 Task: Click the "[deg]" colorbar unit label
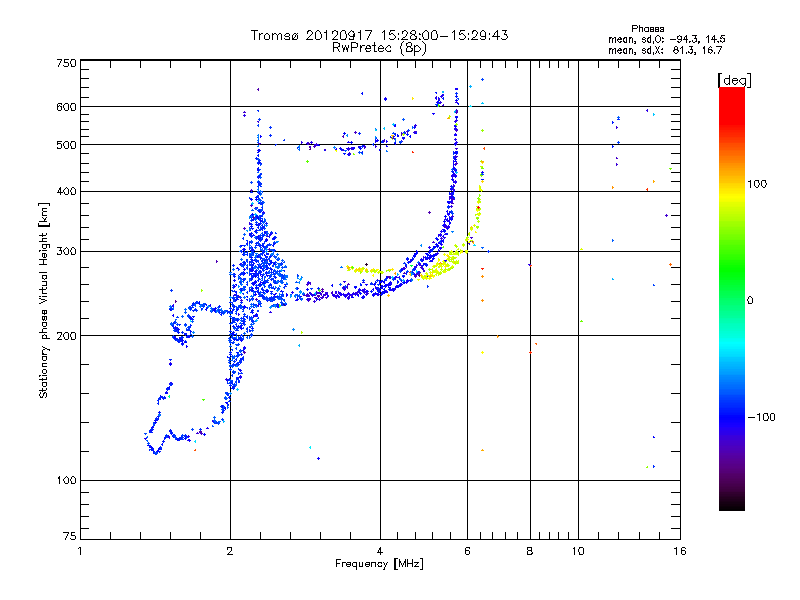pos(734,80)
